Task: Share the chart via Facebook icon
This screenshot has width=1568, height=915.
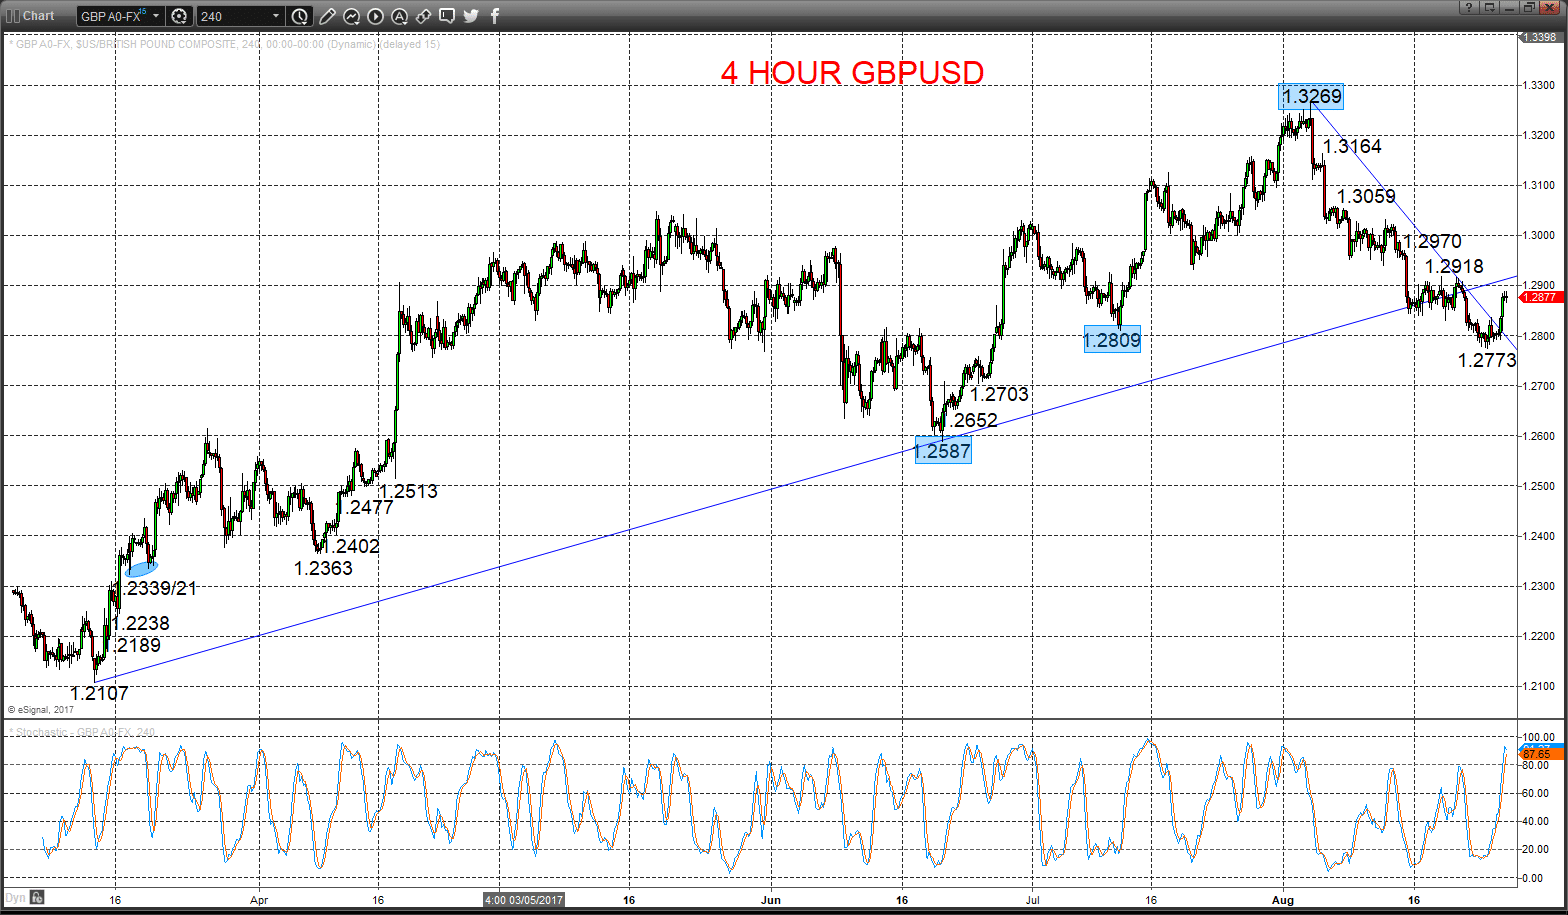Action: (x=495, y=16)
